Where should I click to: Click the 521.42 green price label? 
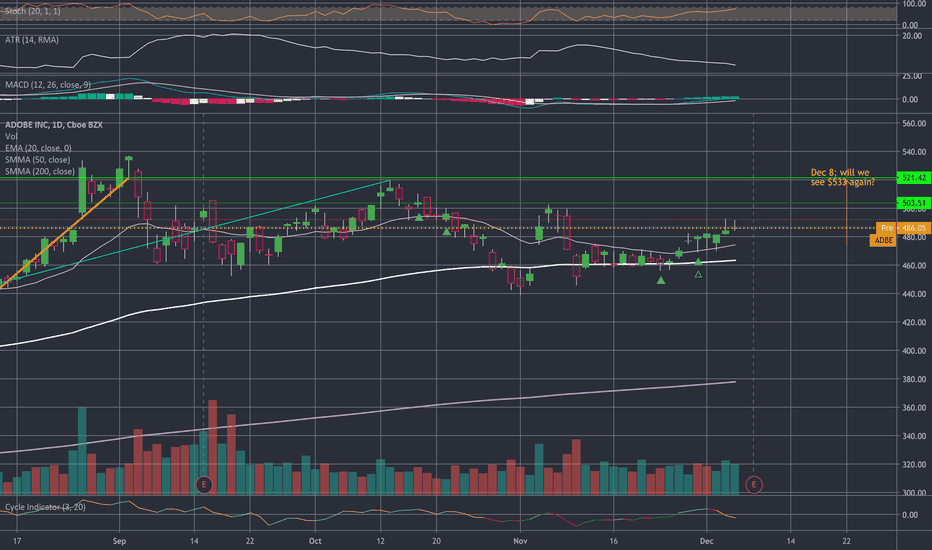tap(914, 178)
